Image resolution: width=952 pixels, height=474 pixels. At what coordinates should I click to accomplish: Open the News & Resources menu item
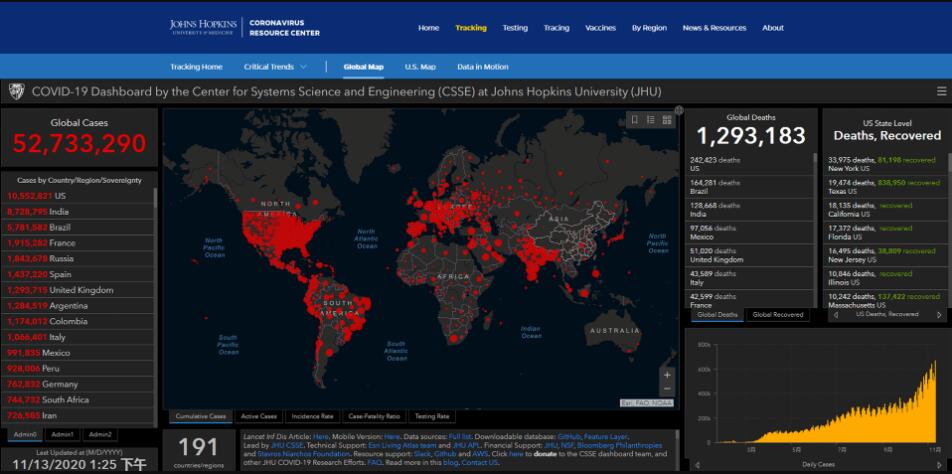coord(715,28)
